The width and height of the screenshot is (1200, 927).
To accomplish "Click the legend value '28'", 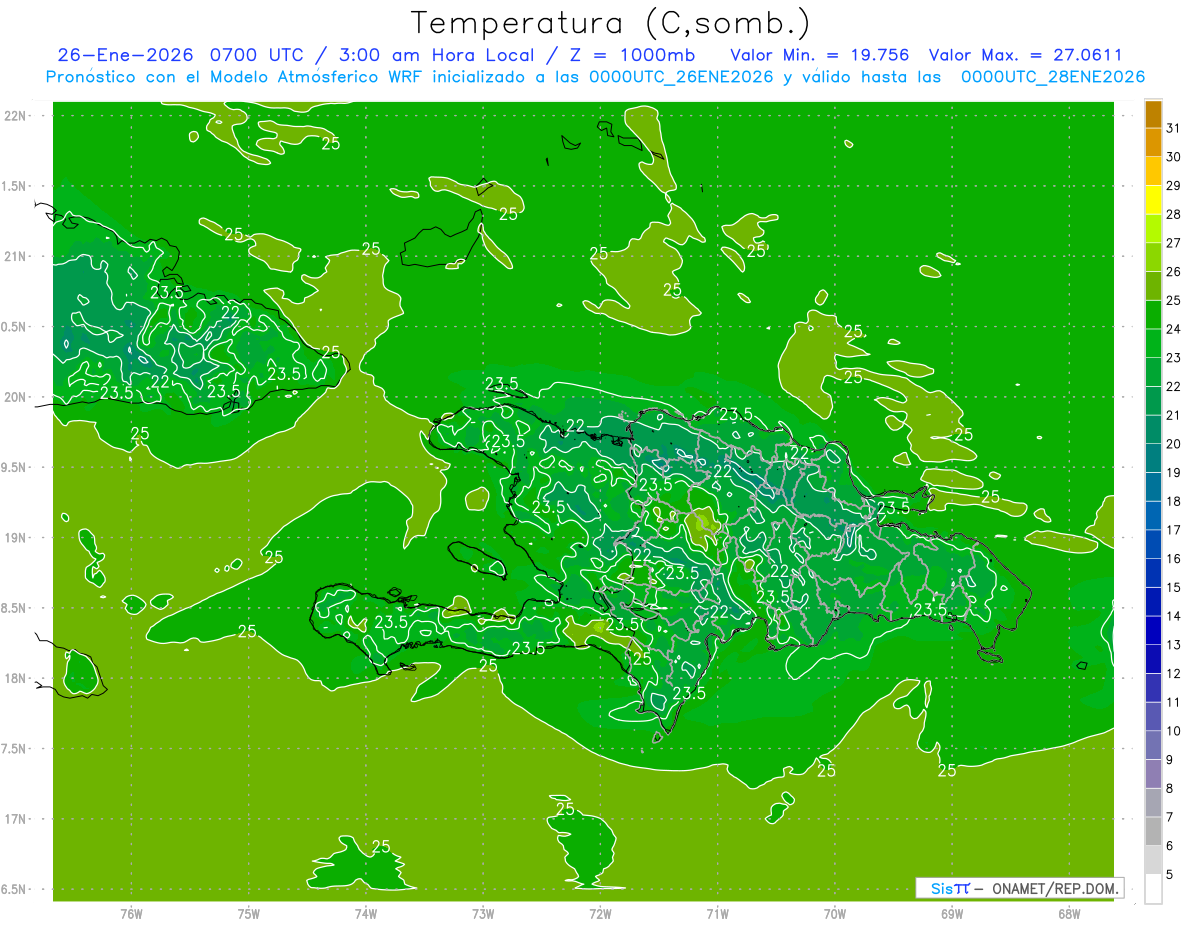I will [x=1174, y=215].
